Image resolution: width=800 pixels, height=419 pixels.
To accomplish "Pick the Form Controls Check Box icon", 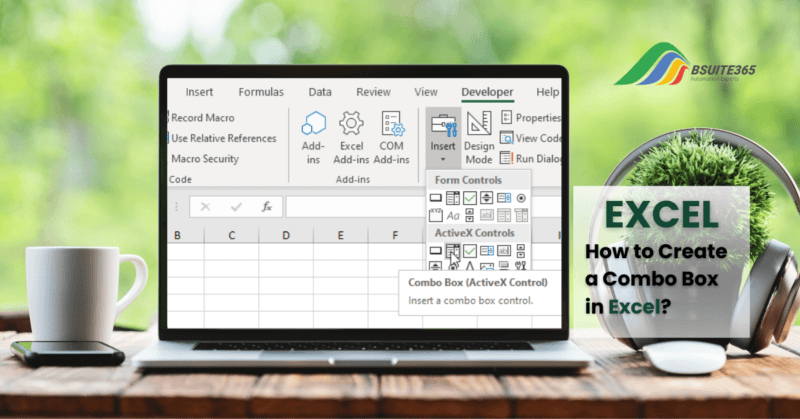I will 470,198.
